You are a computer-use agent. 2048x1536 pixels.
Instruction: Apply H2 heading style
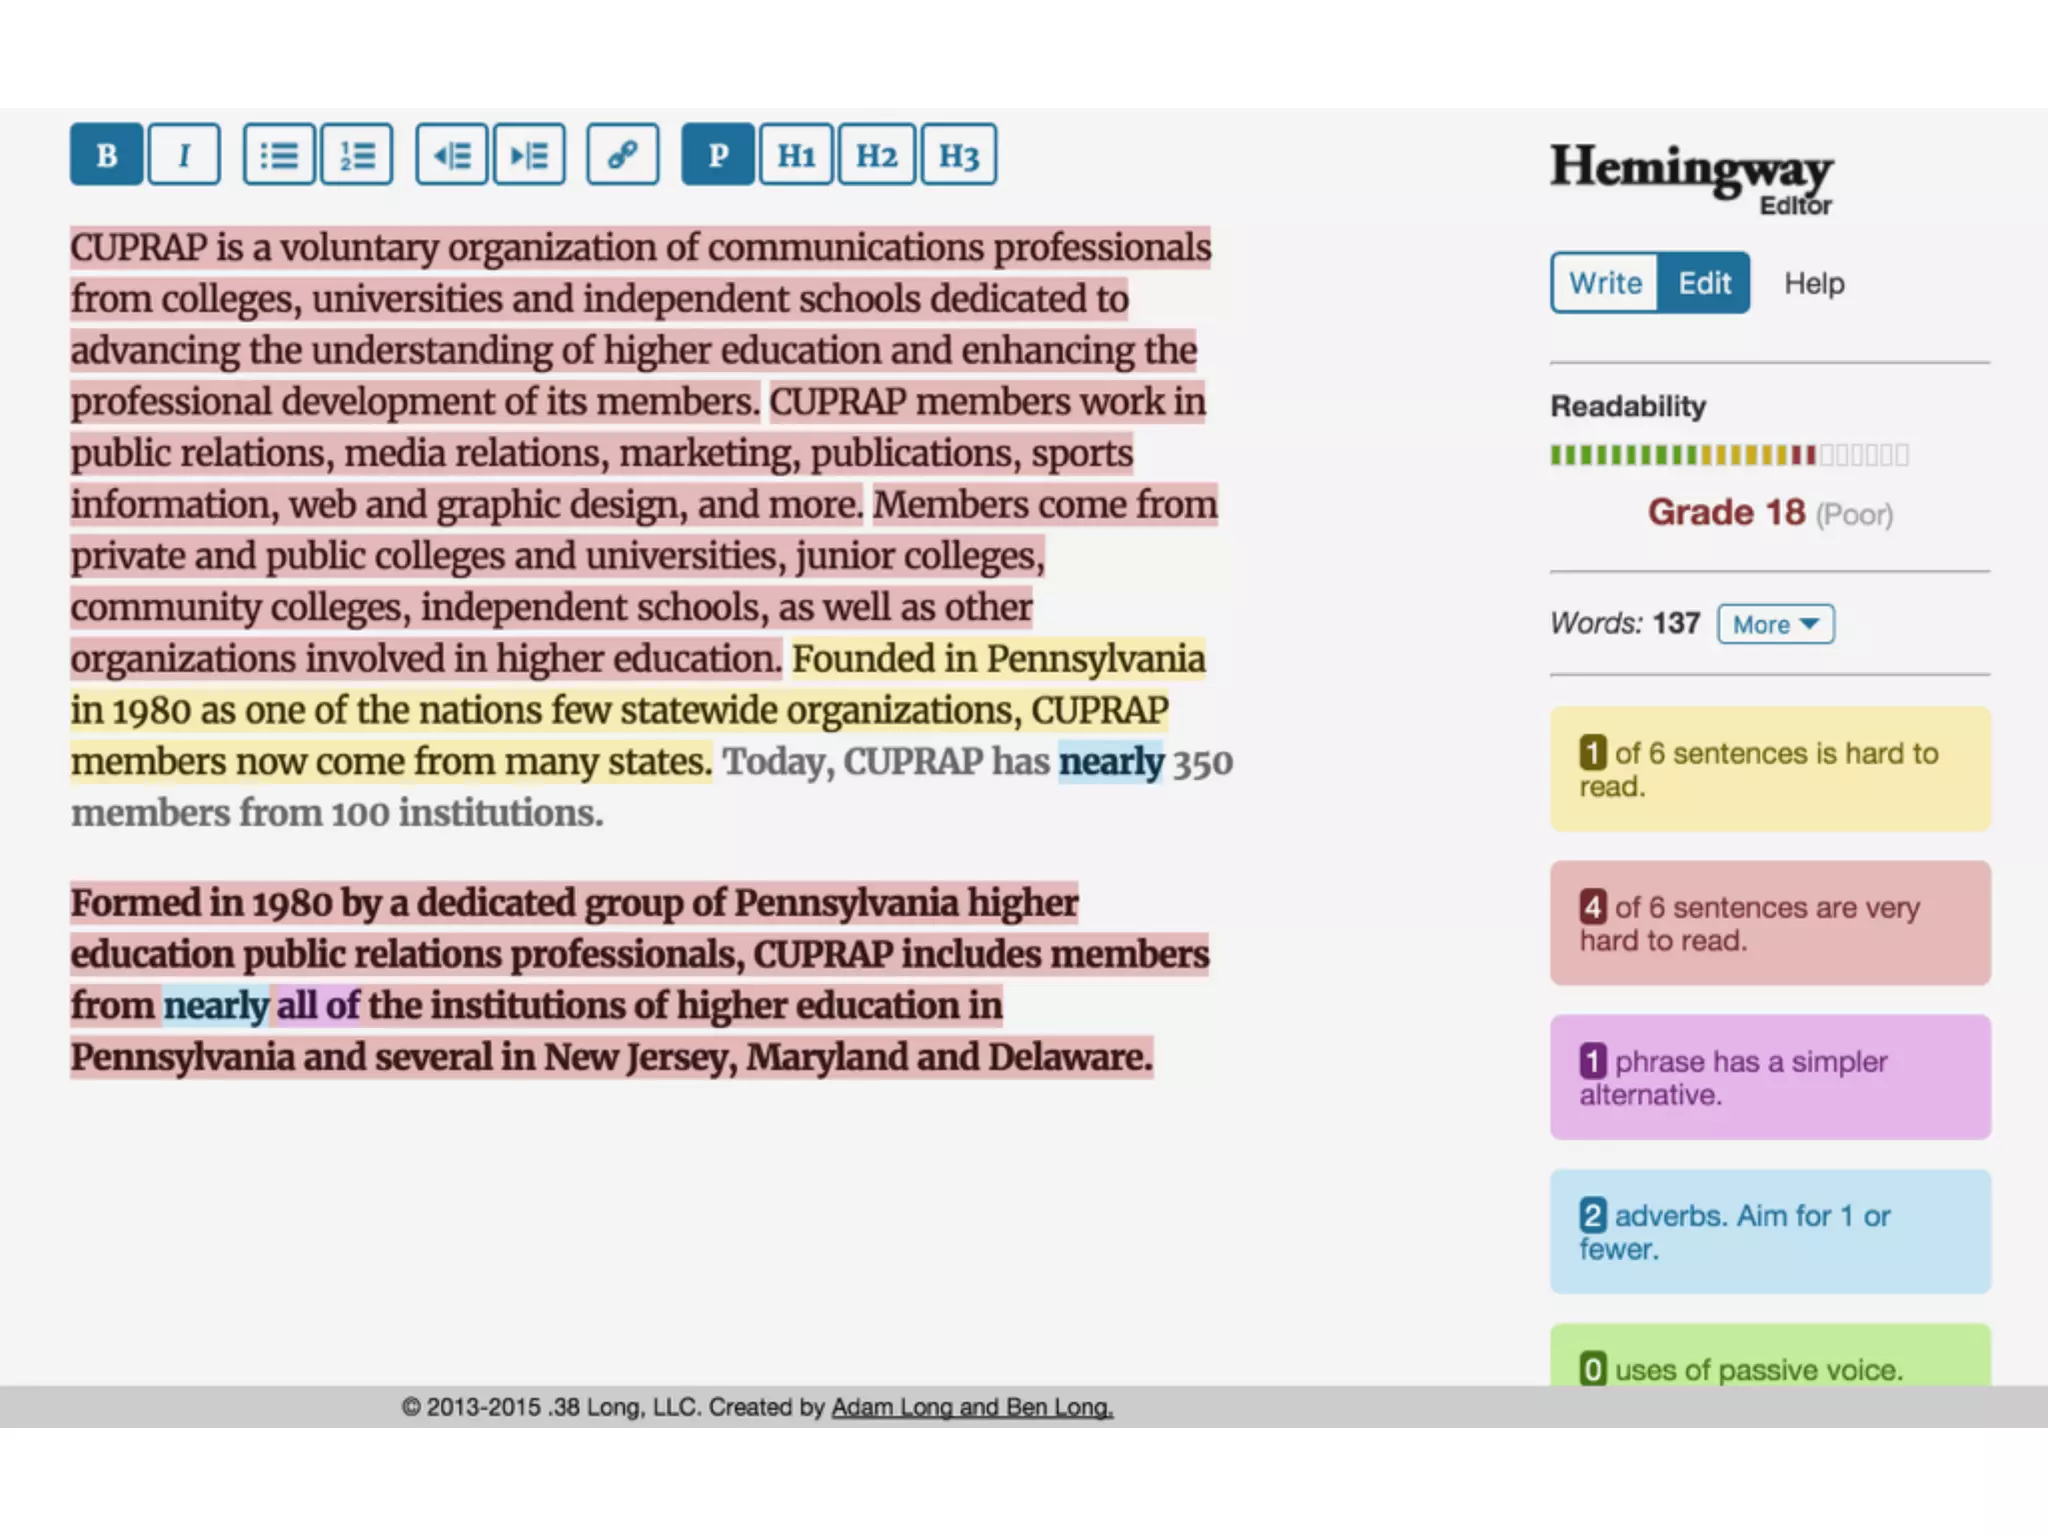pos(876,155)
